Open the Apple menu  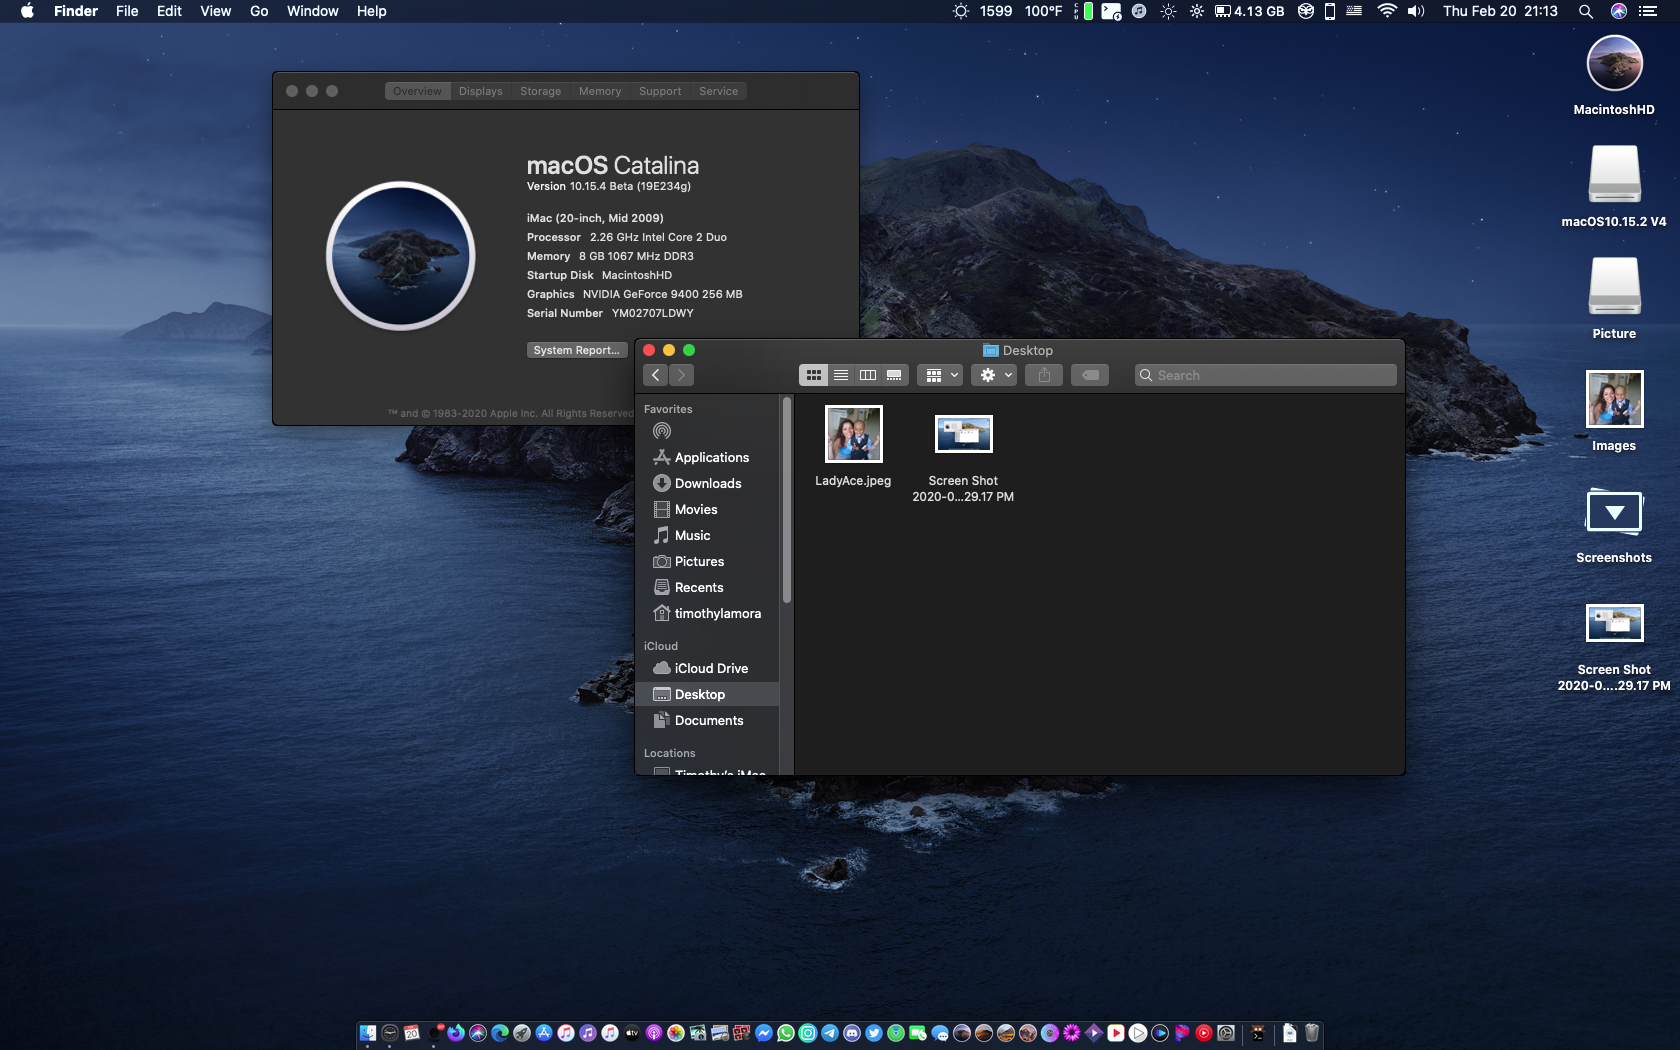(x=28, y=11)
